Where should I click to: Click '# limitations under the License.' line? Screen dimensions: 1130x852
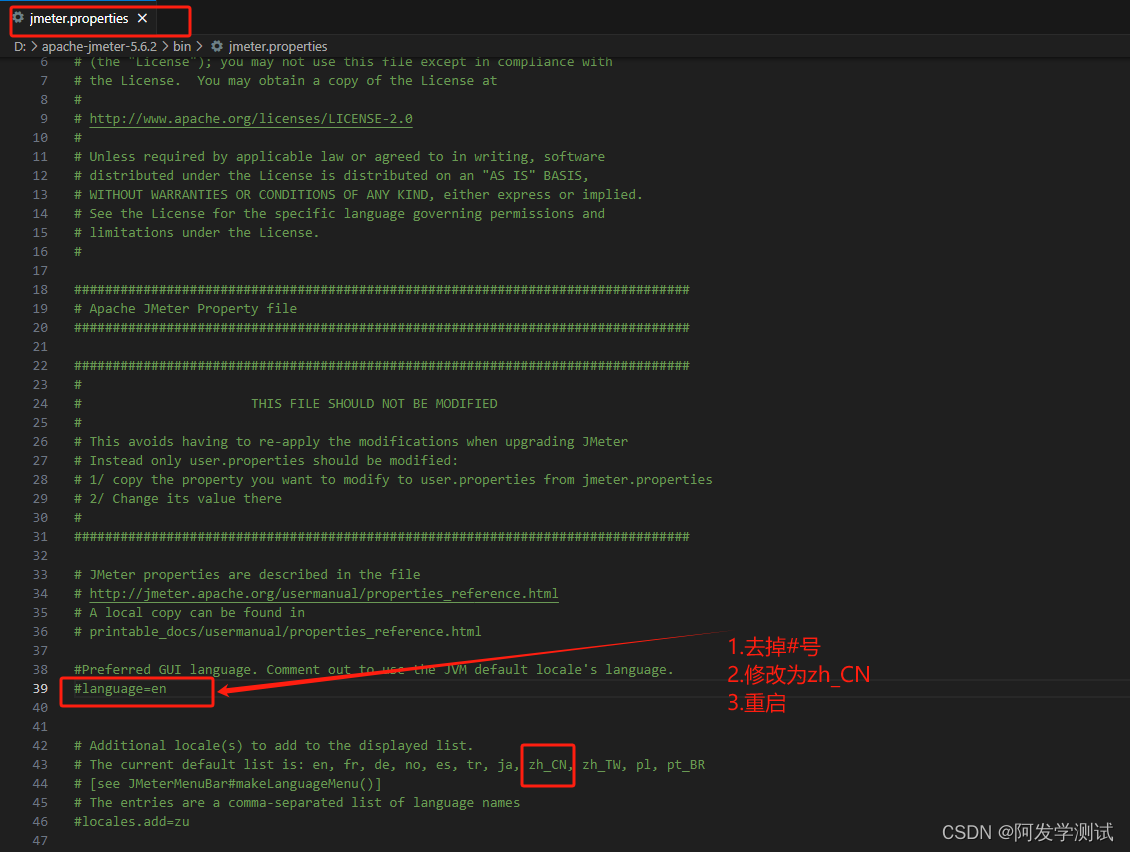coord(196,233)
